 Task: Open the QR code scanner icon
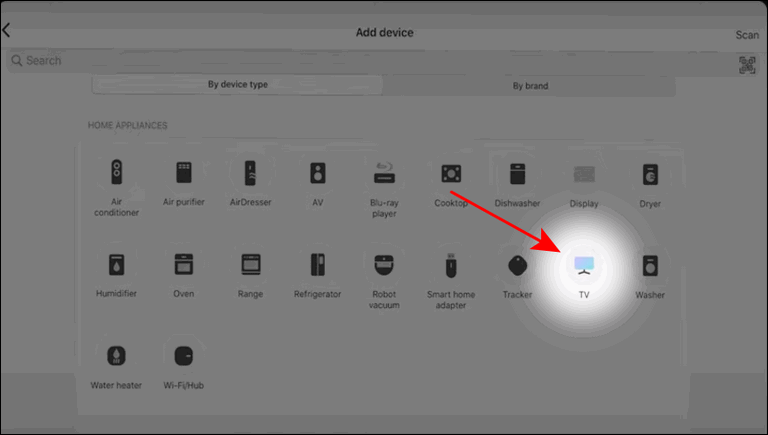(x=747, y=65)
